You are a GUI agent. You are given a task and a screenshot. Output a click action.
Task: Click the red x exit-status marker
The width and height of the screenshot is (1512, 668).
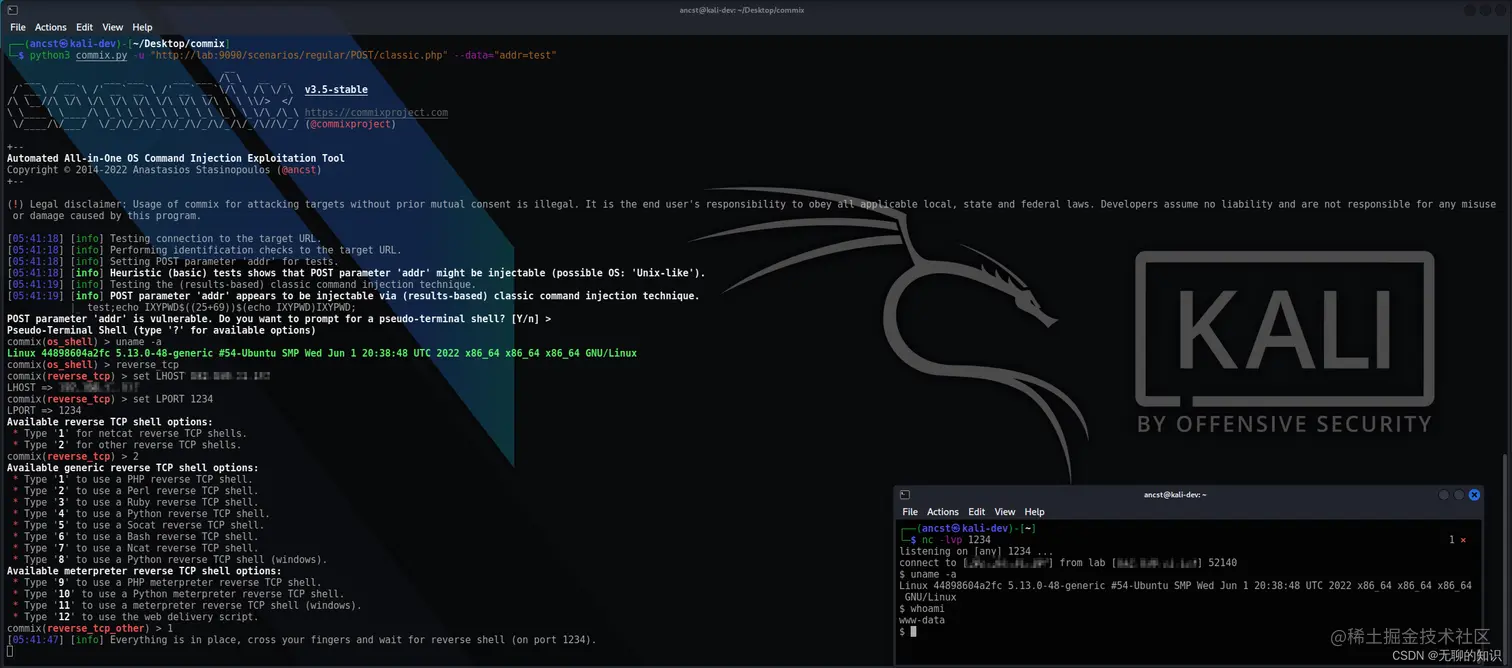1463,540
